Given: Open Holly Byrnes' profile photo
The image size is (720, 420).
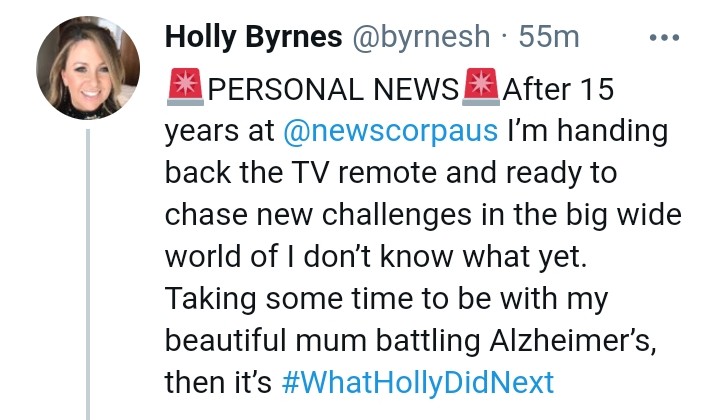Looking at the screenshot, I should pos(87,69).
